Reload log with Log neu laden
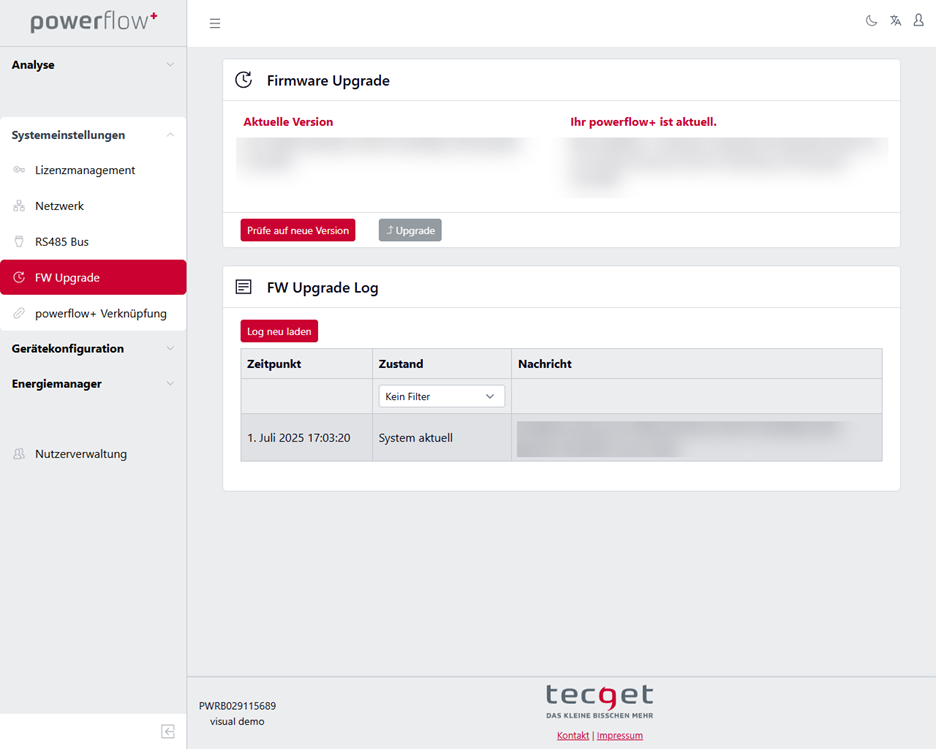Screen dimensions: 936x749 coord(279,331)
